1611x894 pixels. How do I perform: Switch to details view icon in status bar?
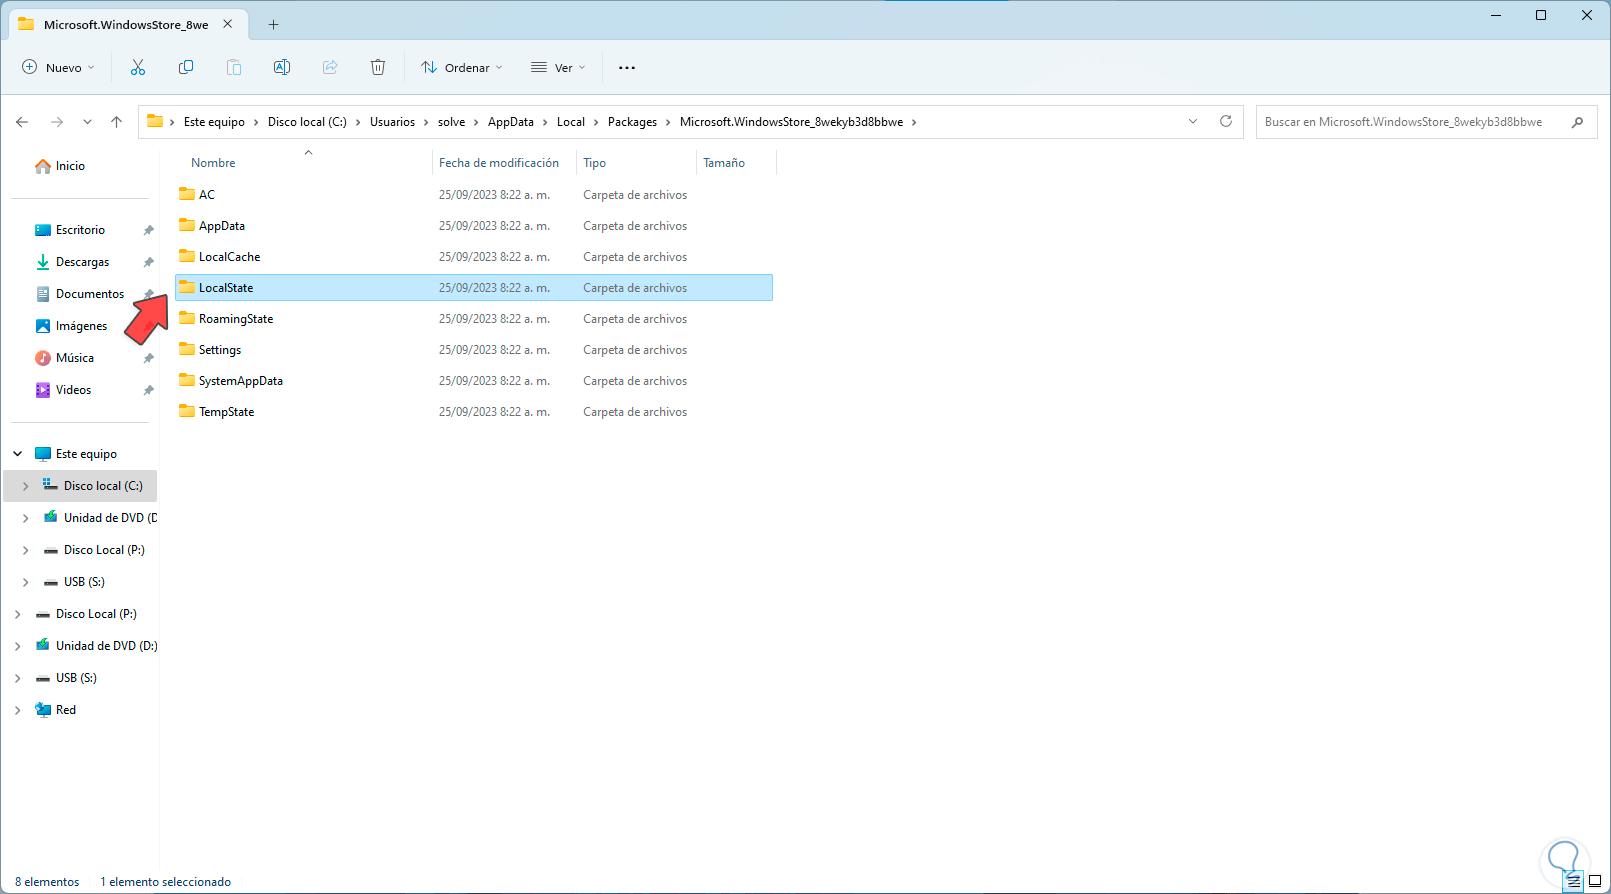(1573, 881)
